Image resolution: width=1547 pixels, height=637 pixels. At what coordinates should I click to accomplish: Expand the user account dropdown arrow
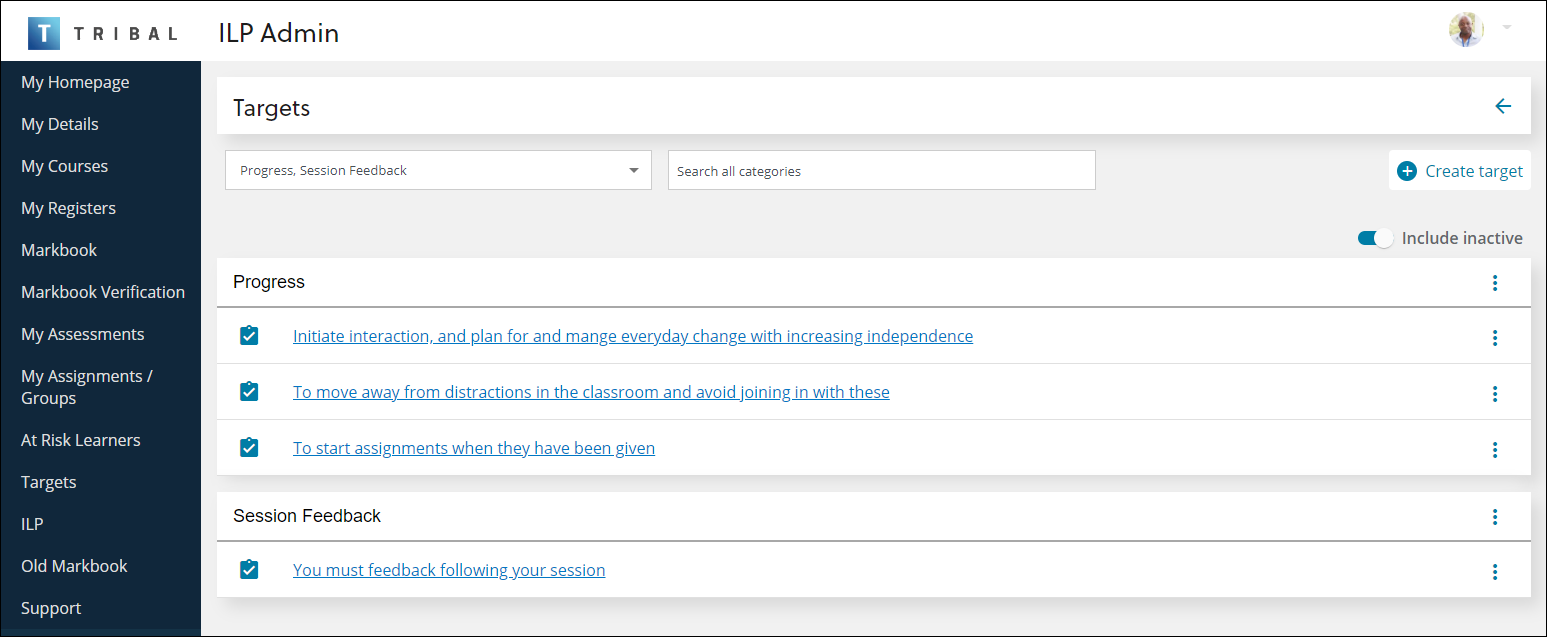tap(1506, 27)
